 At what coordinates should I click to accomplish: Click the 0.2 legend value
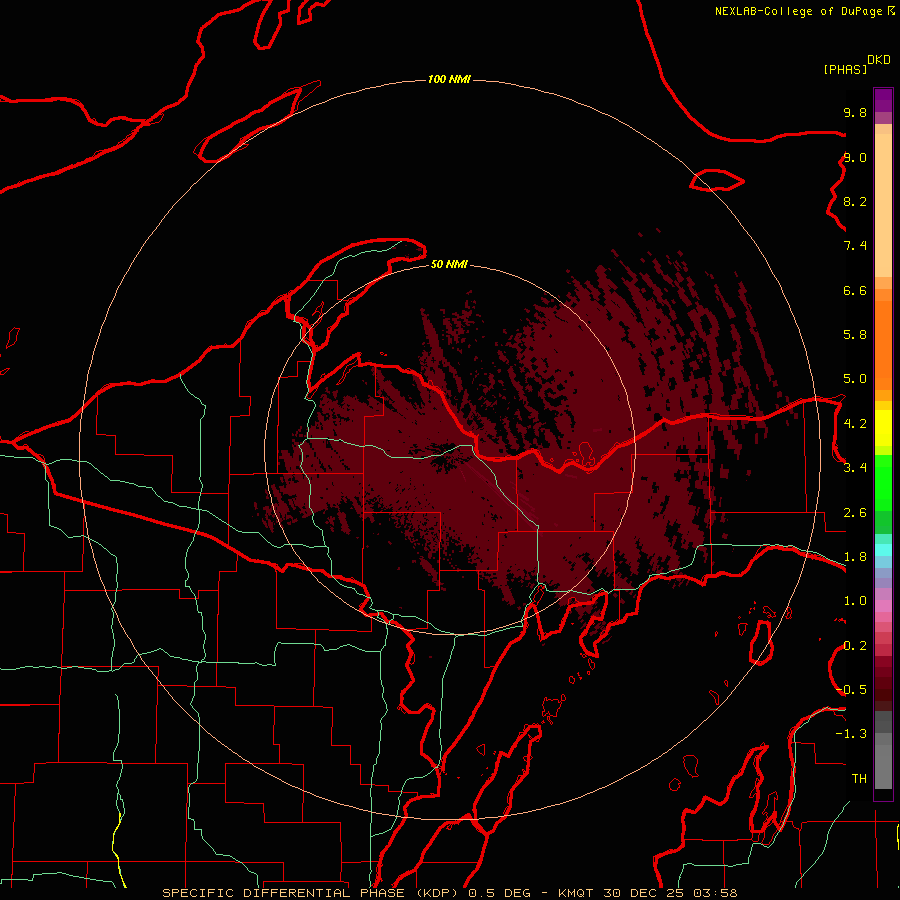click(855, 646)
